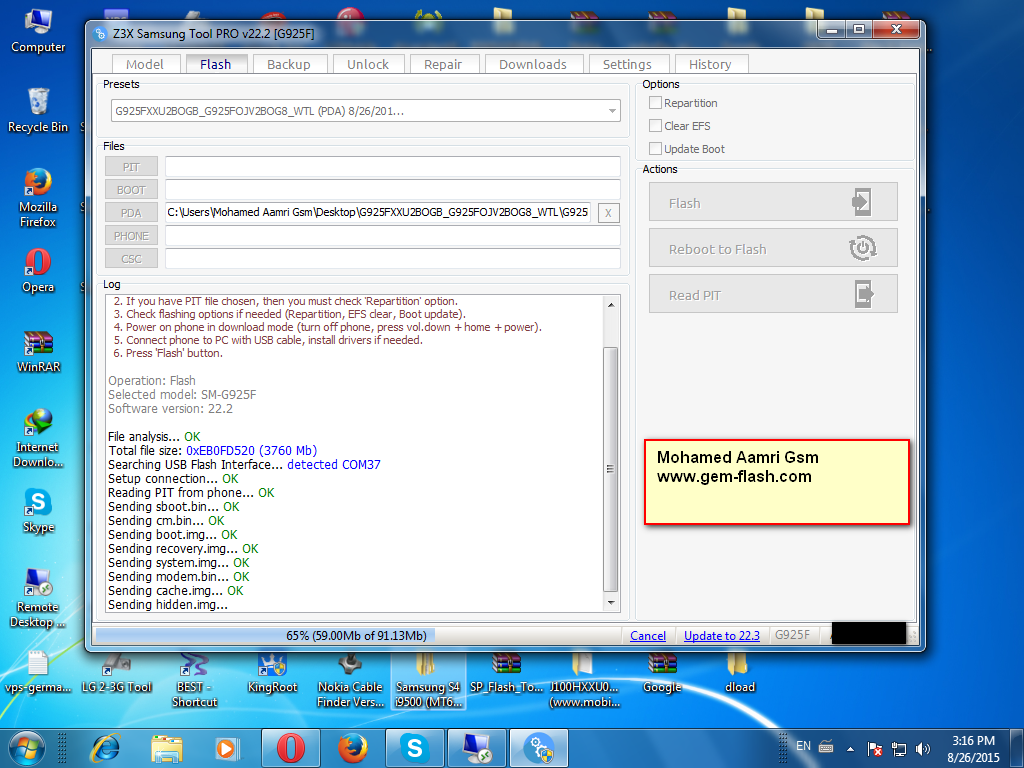Toggle the Clear EFS checkbox
The width and height of the screenshot is (1024, 768).
coord(655,125)
